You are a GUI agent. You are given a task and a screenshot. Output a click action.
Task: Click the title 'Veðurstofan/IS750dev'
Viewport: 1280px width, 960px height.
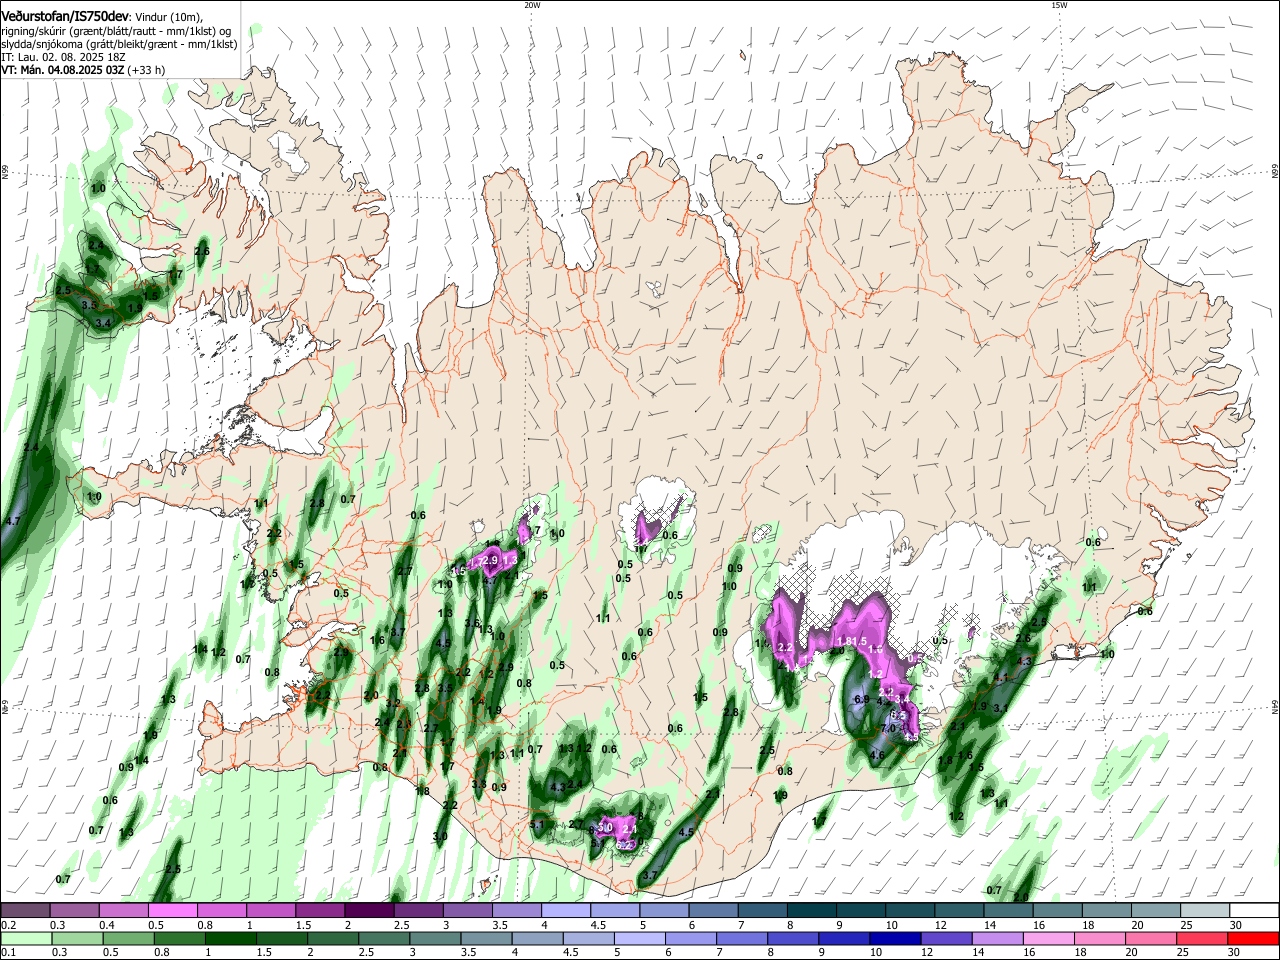(x=65, y=16)
